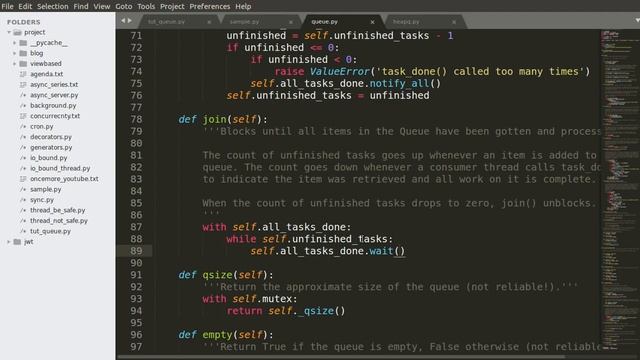Open the Help menu
Viewport: 640px width, 360px height.
click(243, 6)
